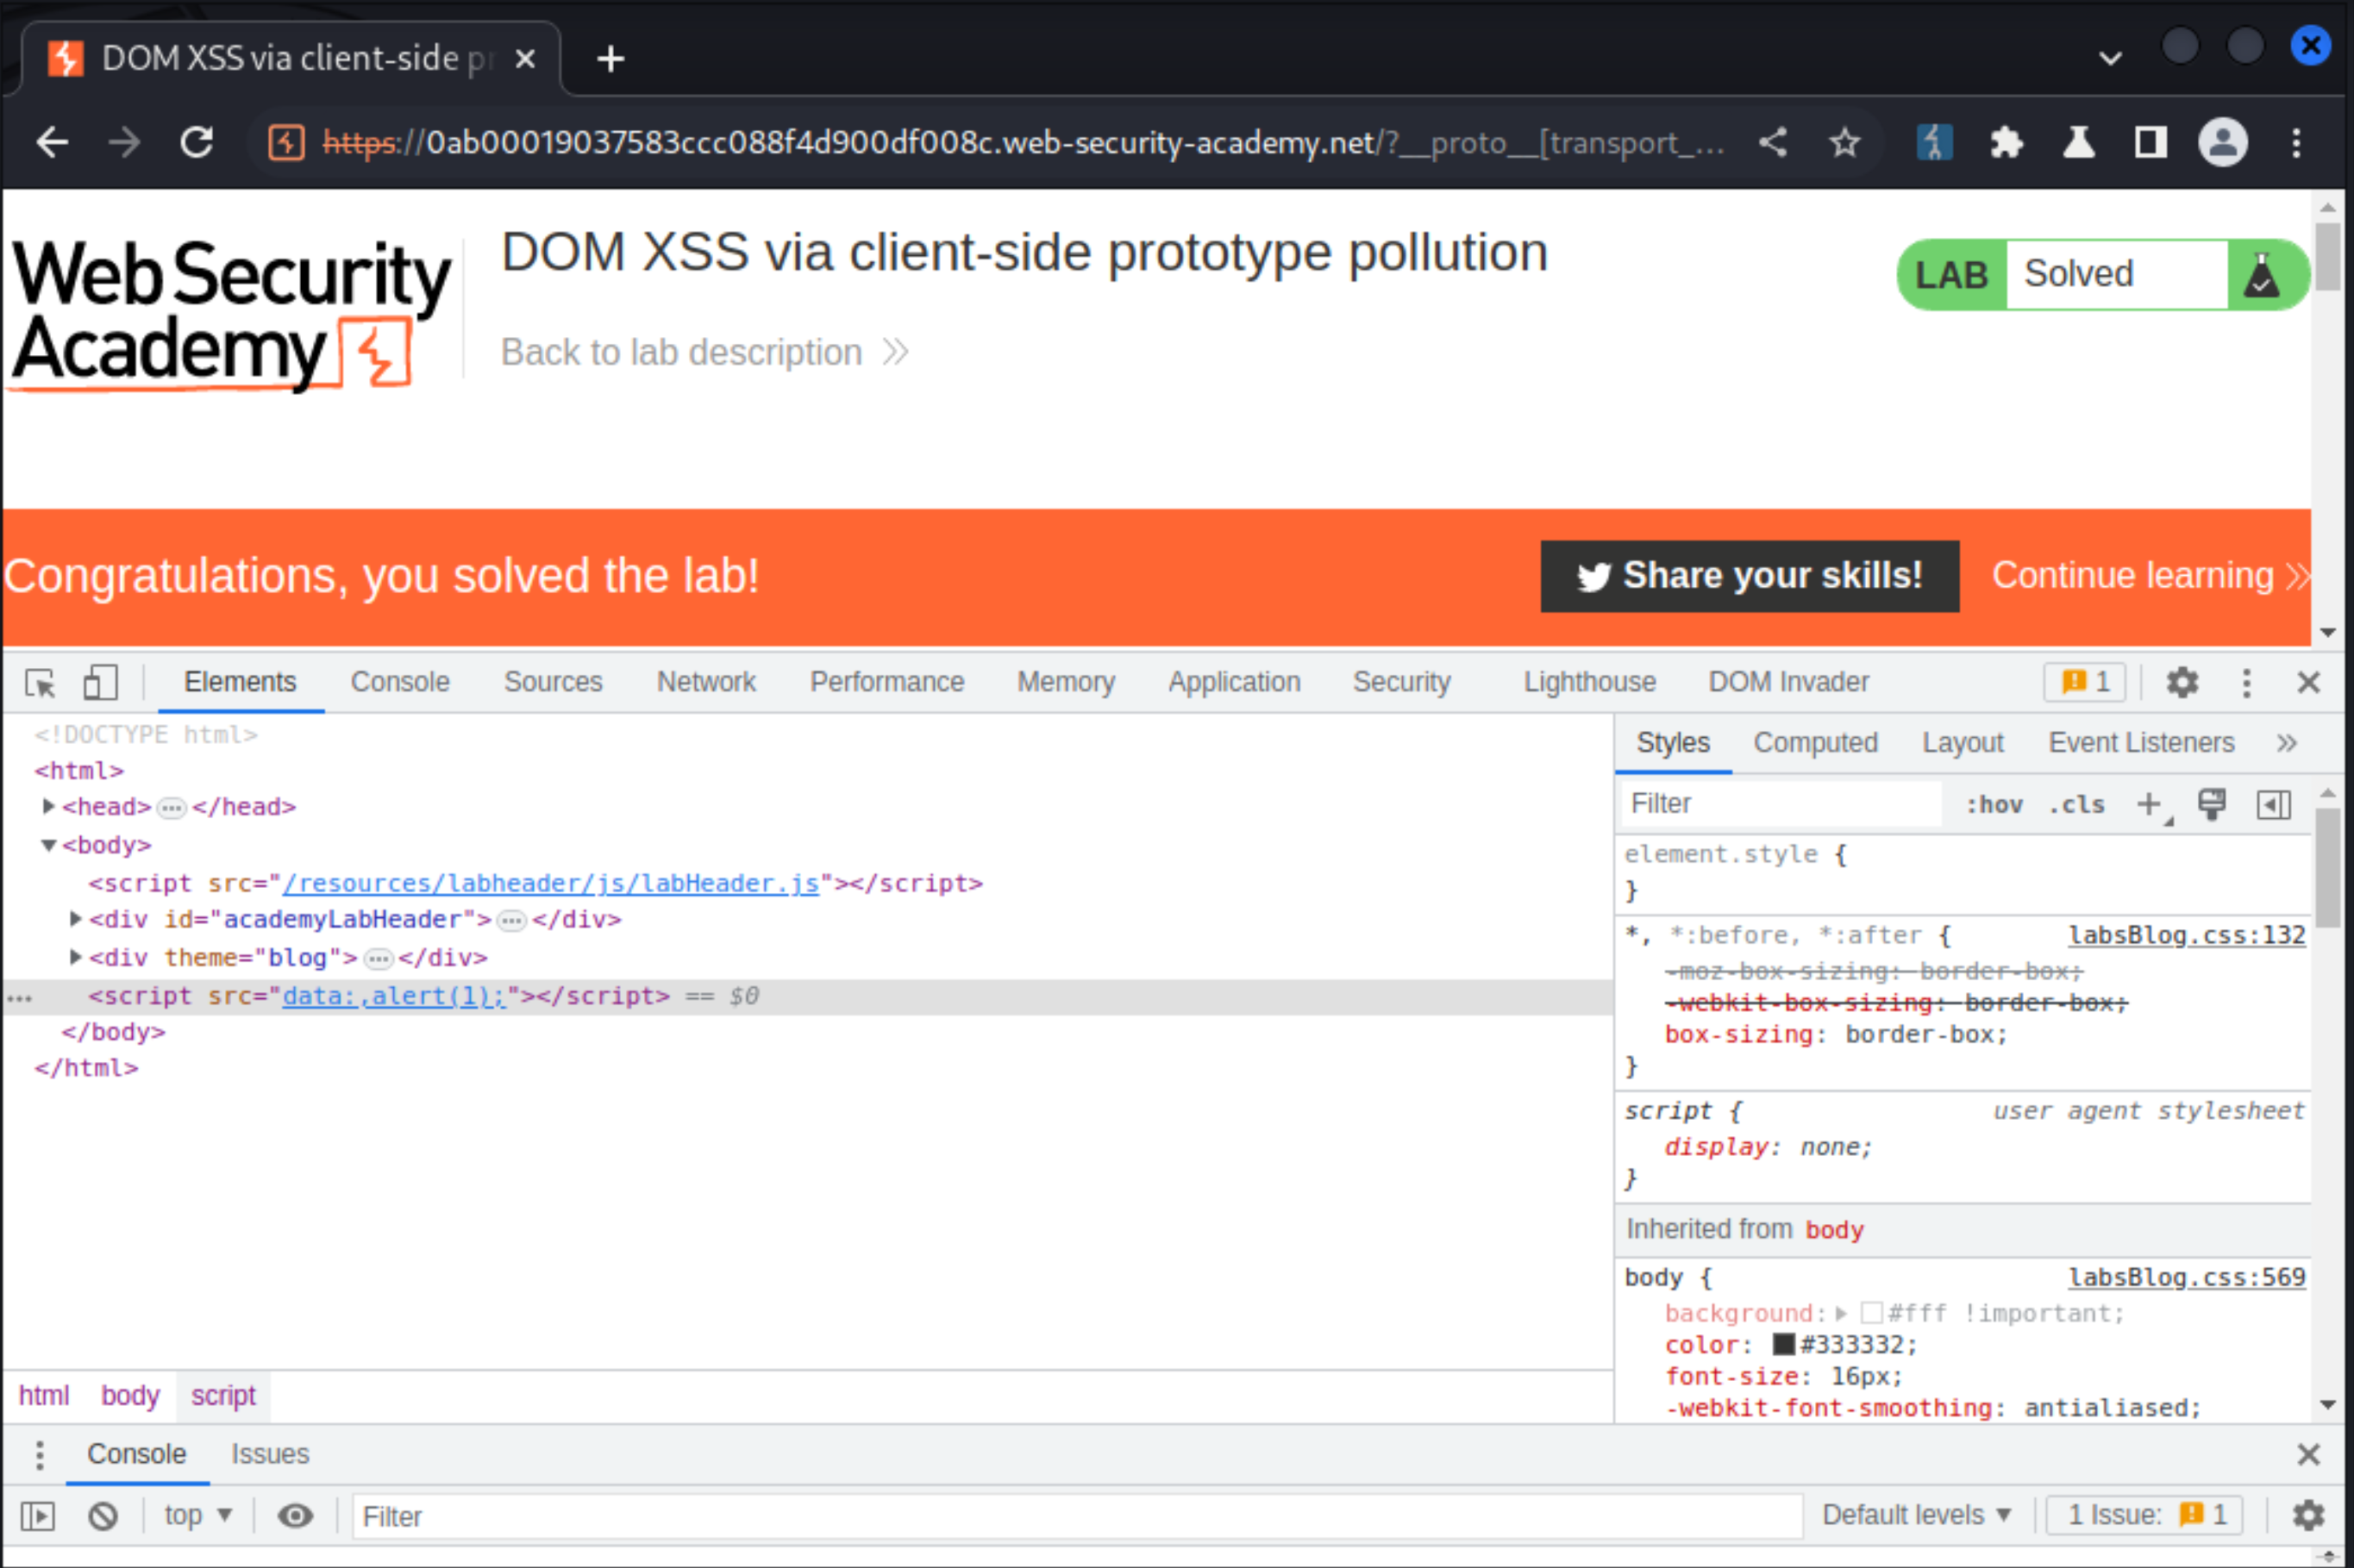Switch to the Issues drawer tab
The image size is (2354, 1568).
click(x=270, y=1454)
